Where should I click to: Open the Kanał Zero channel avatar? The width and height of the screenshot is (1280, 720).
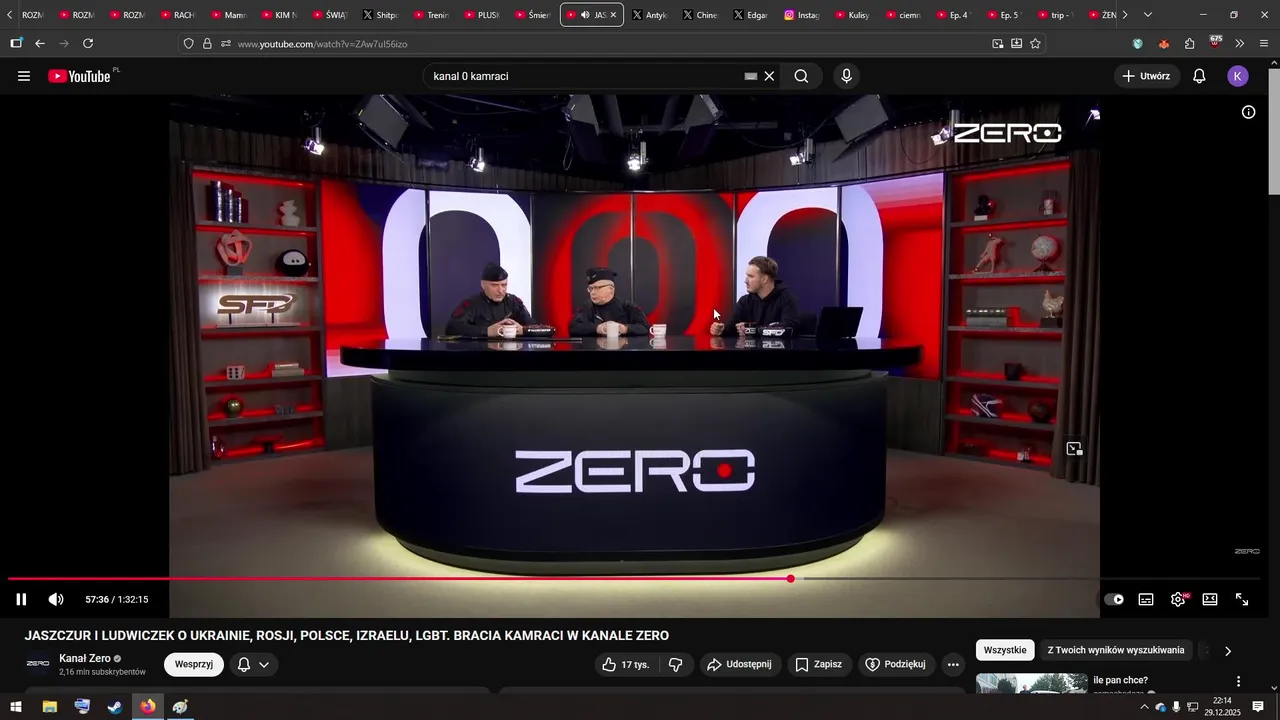click(38, 664)
